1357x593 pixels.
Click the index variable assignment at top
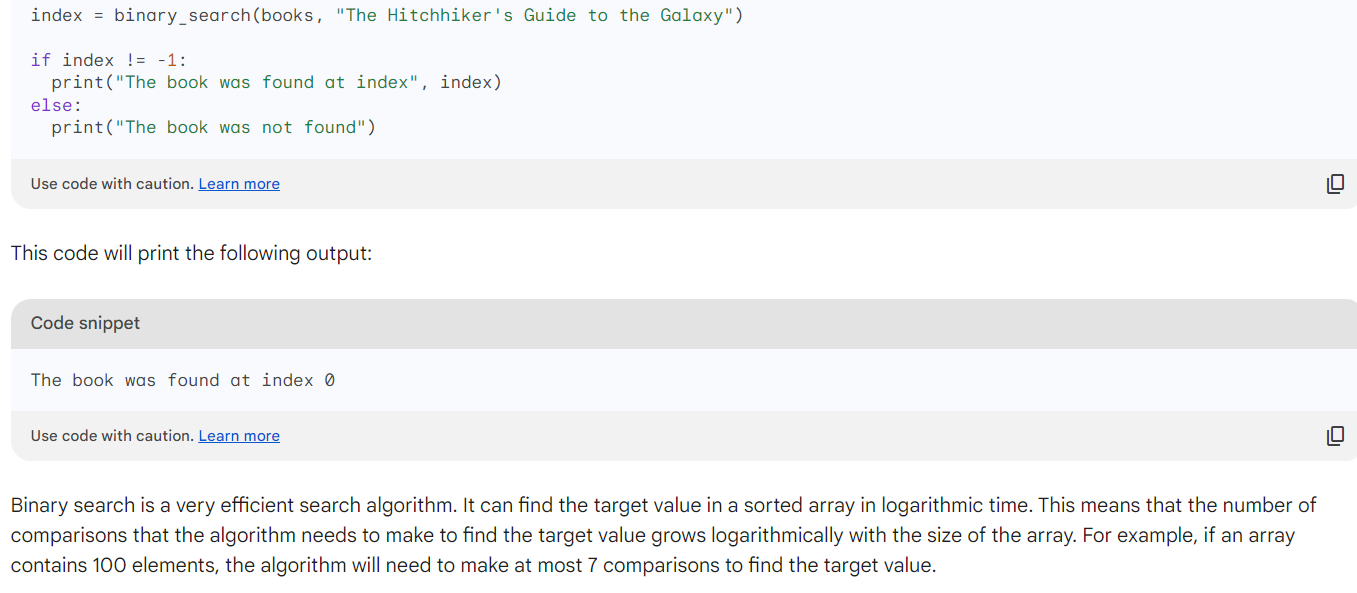point(57,16)
